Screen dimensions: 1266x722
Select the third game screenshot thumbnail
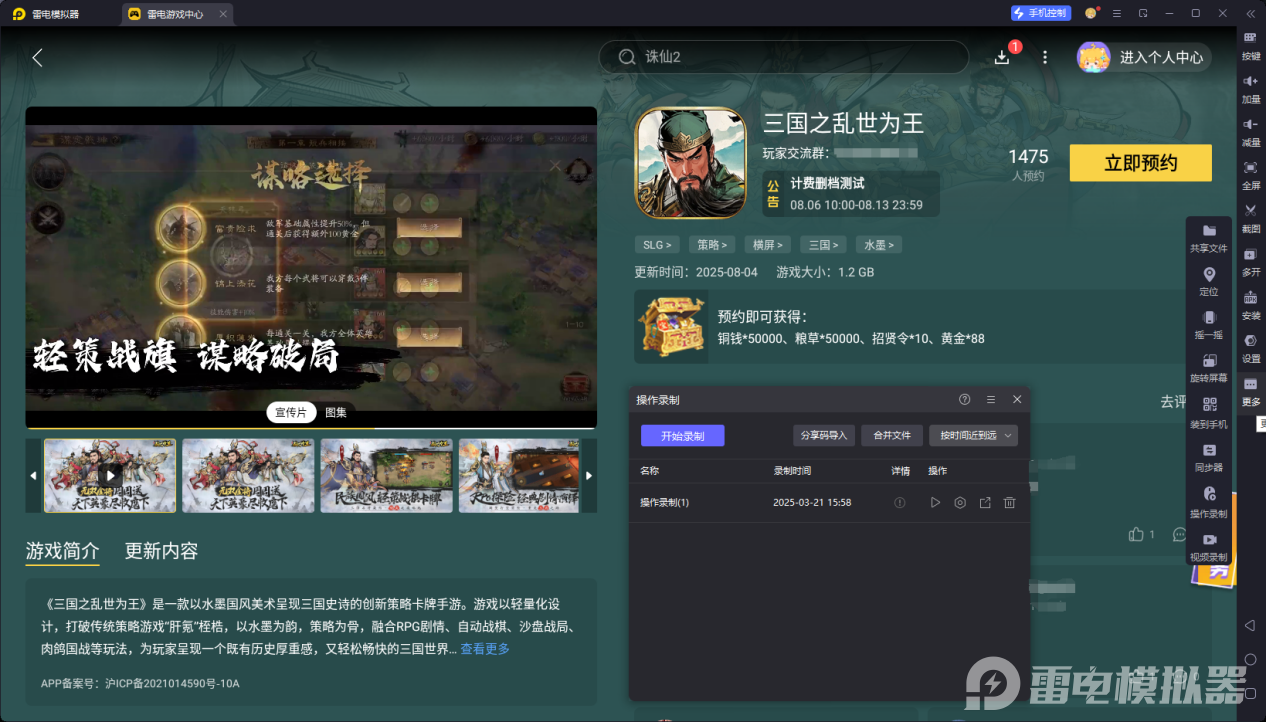pyautogui.click(x=386, y=475)
